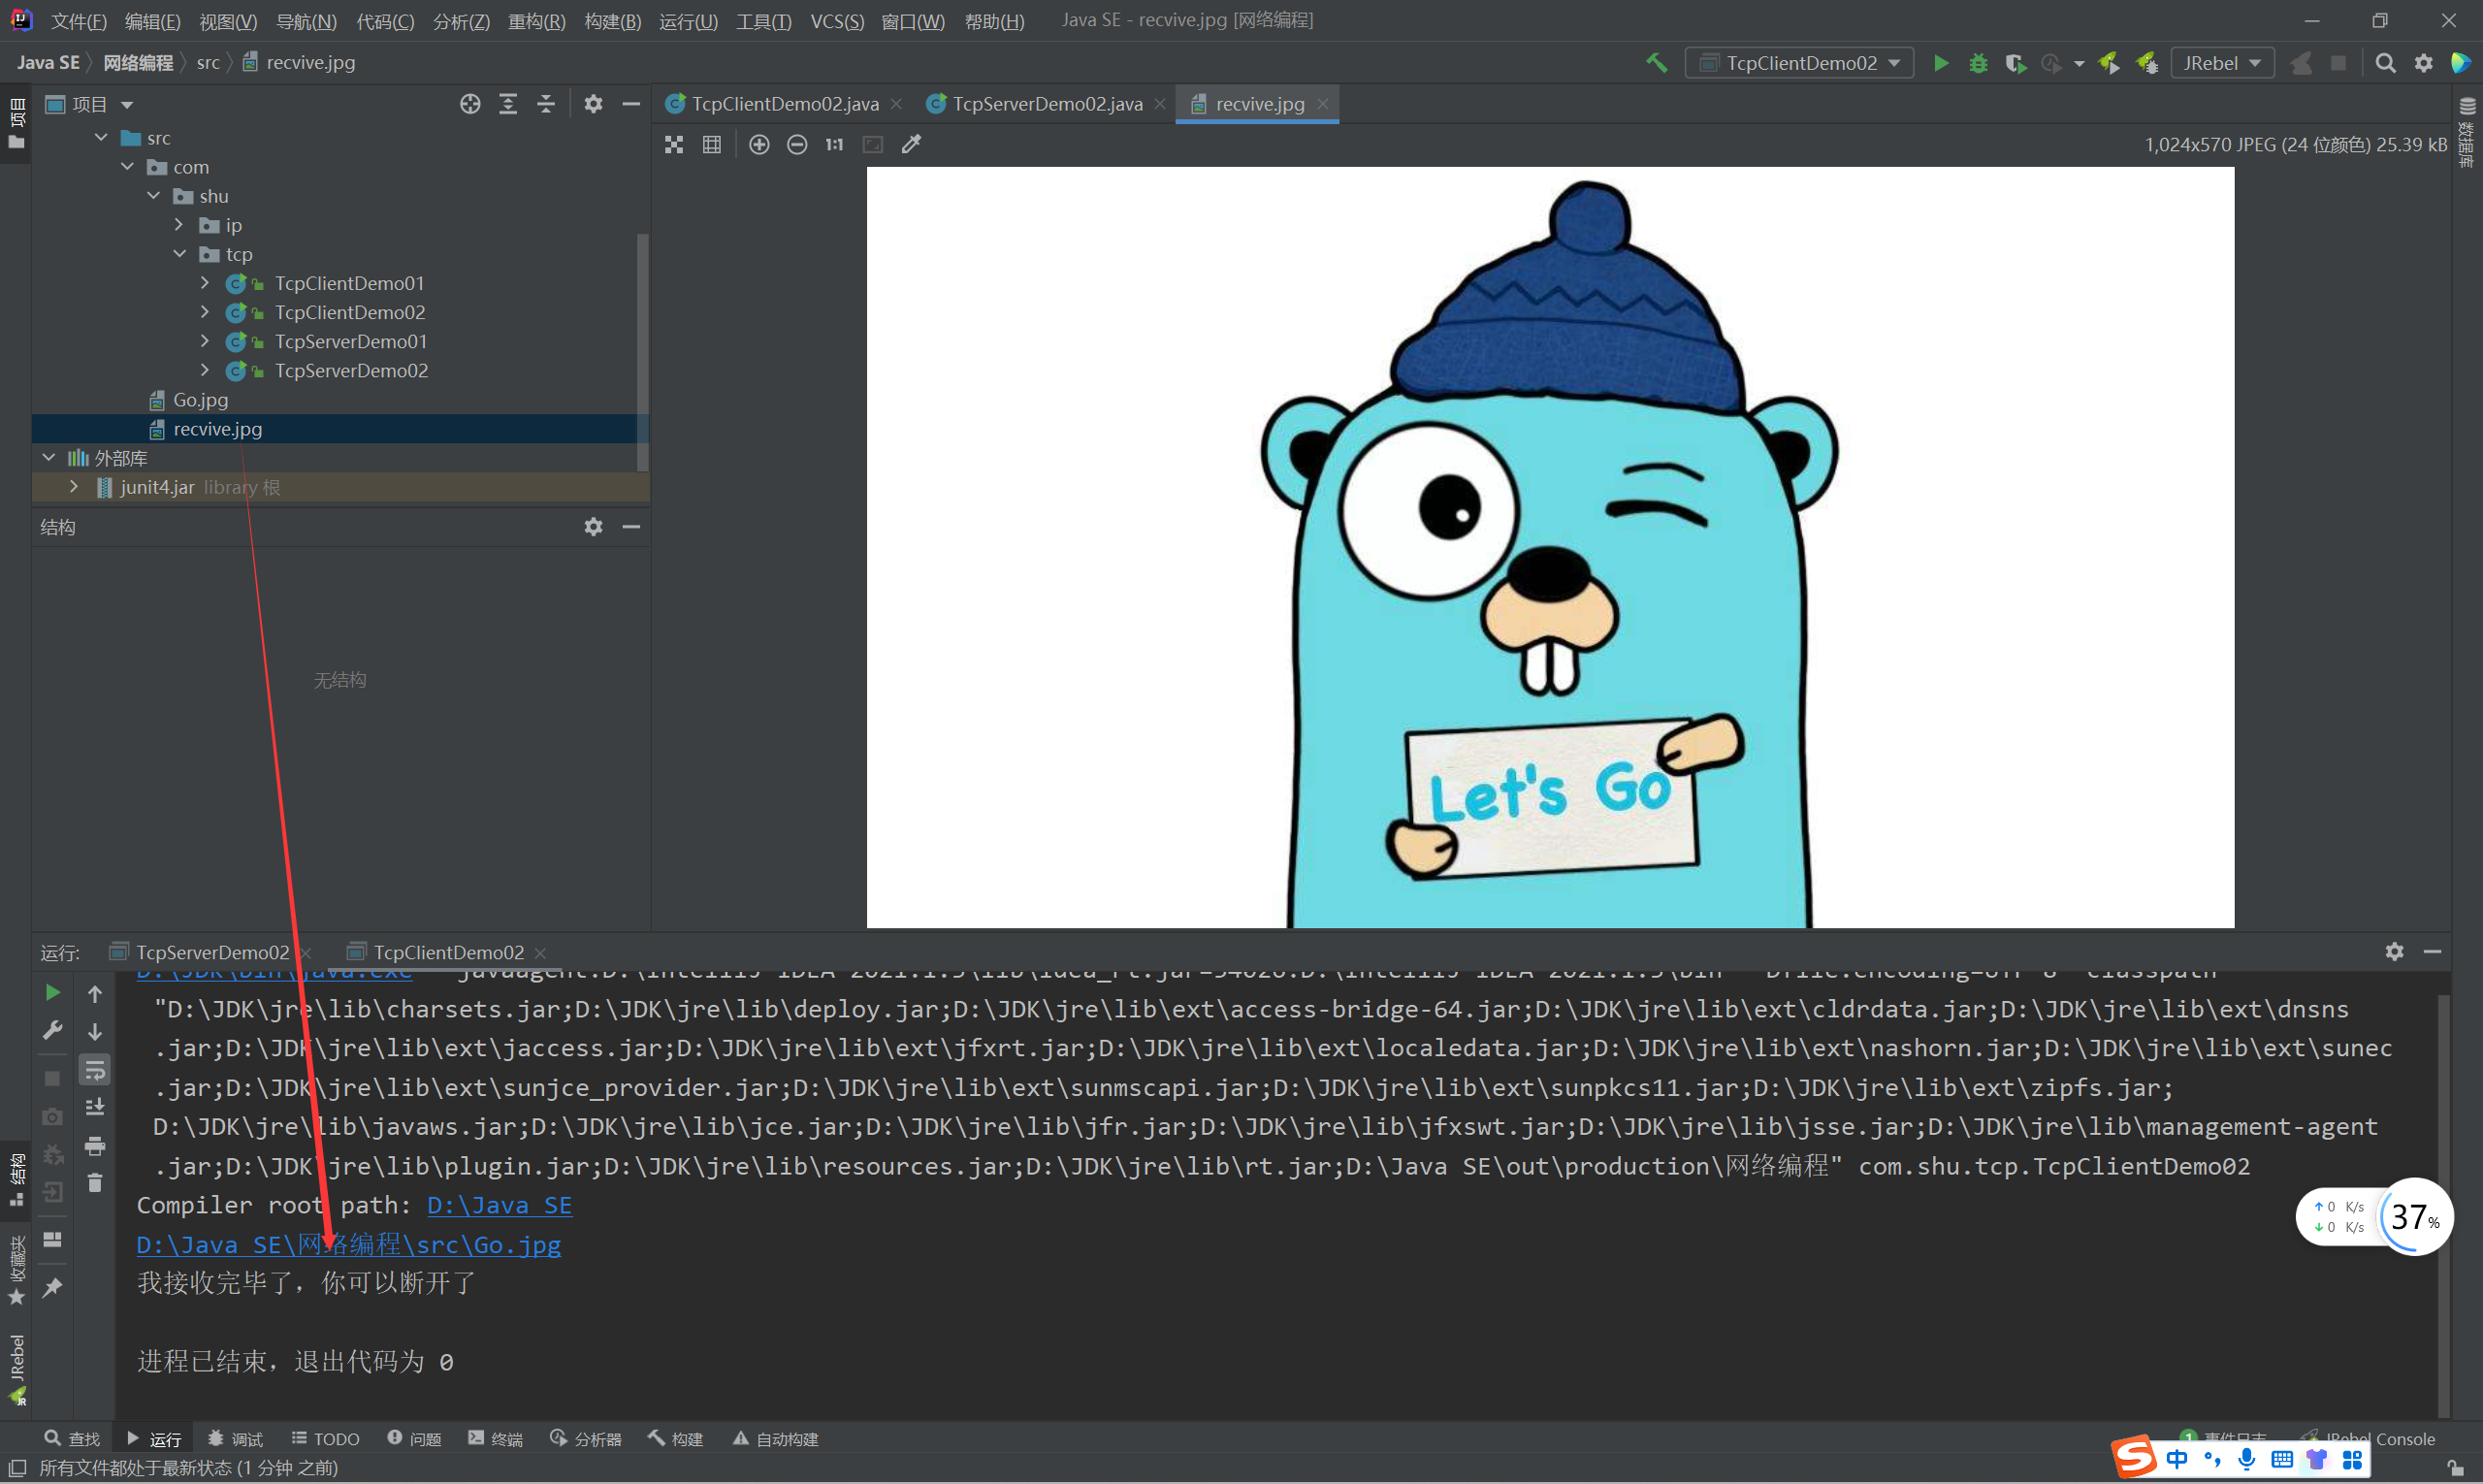Image resolution: width=2483 pixels, height=1484 pixels.
Task: Pin the run tab
Action: 53,1288
